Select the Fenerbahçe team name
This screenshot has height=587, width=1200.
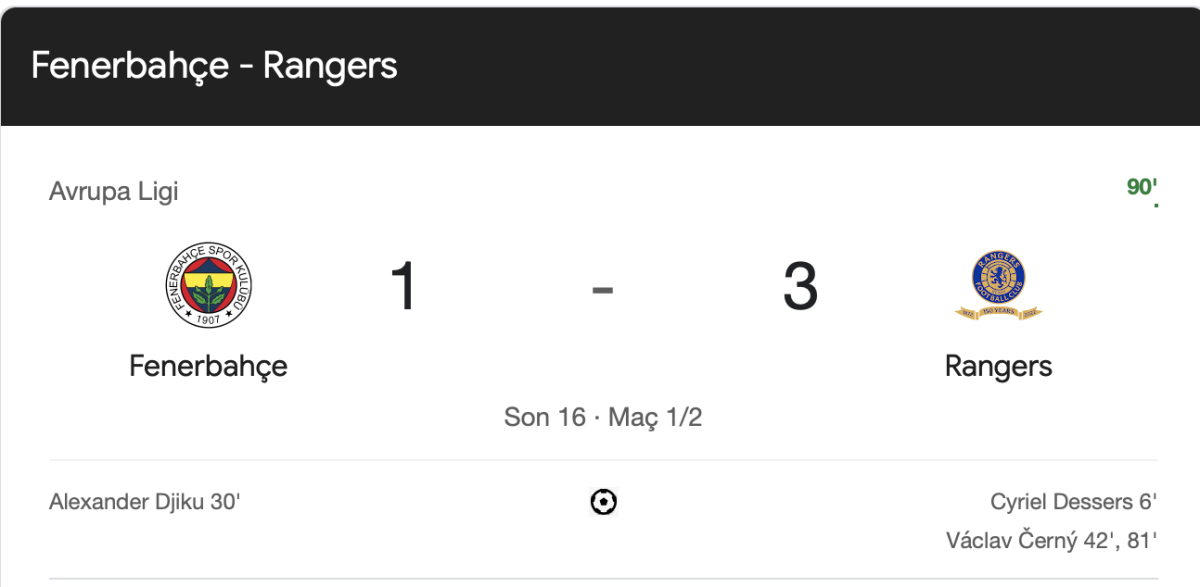point(208,366)
